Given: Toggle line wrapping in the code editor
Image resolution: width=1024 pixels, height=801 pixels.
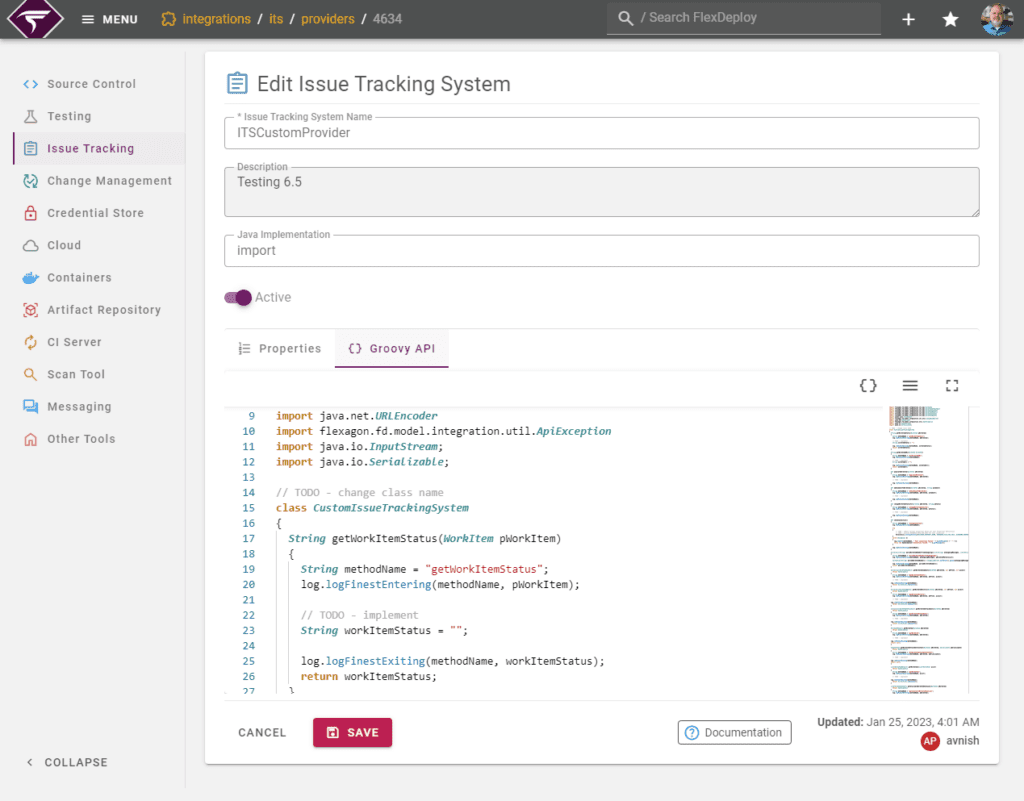Looking at the screenshot, I should click(x=910, y=385).
